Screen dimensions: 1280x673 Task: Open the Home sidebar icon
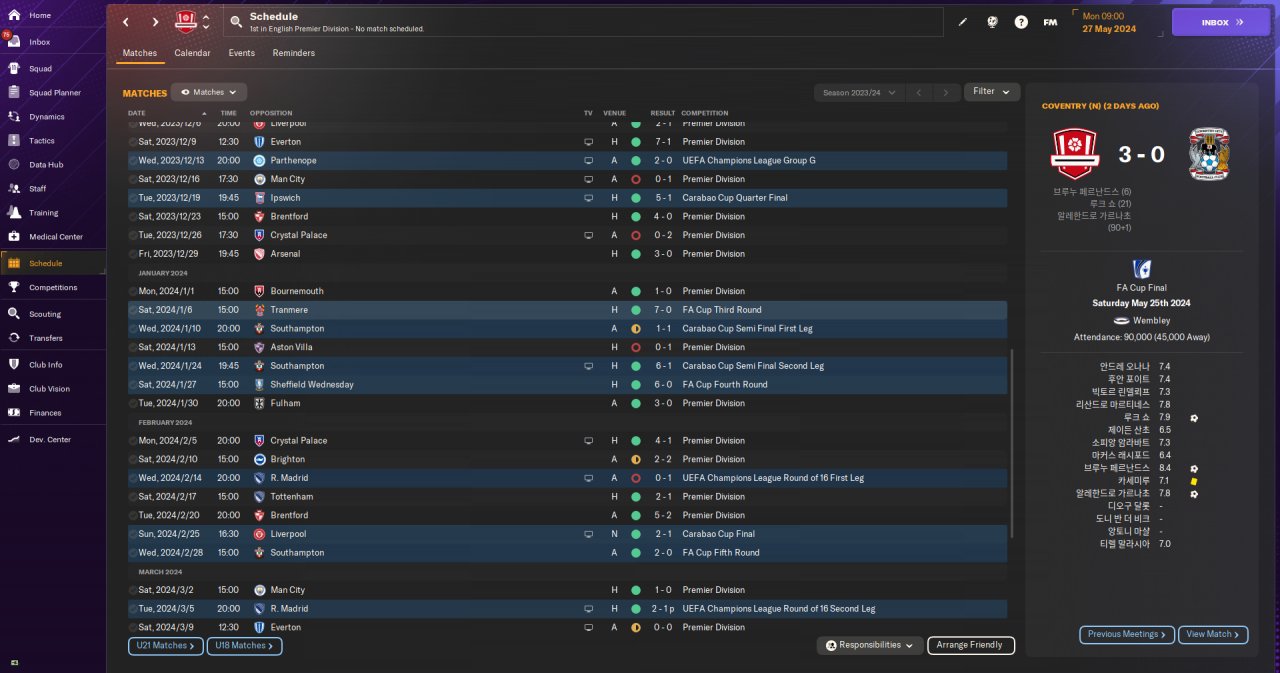14,15
